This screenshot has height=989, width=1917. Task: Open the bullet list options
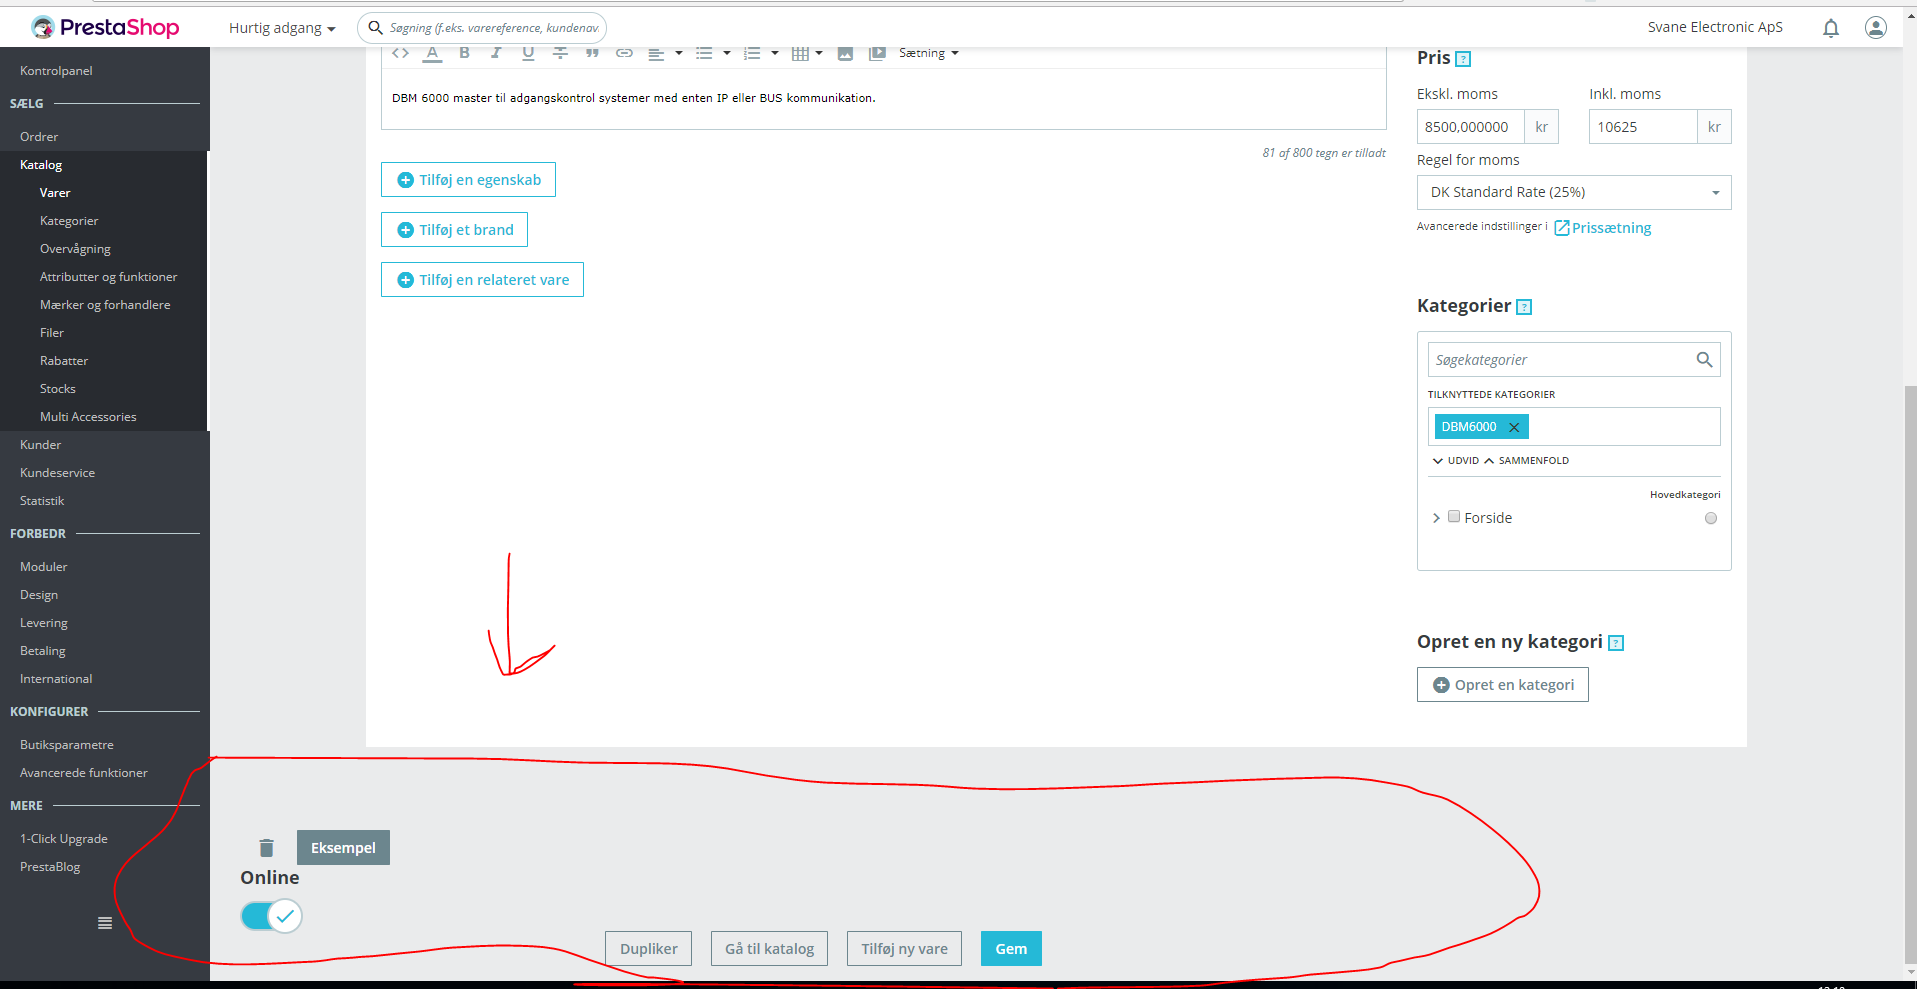(713, 53)
